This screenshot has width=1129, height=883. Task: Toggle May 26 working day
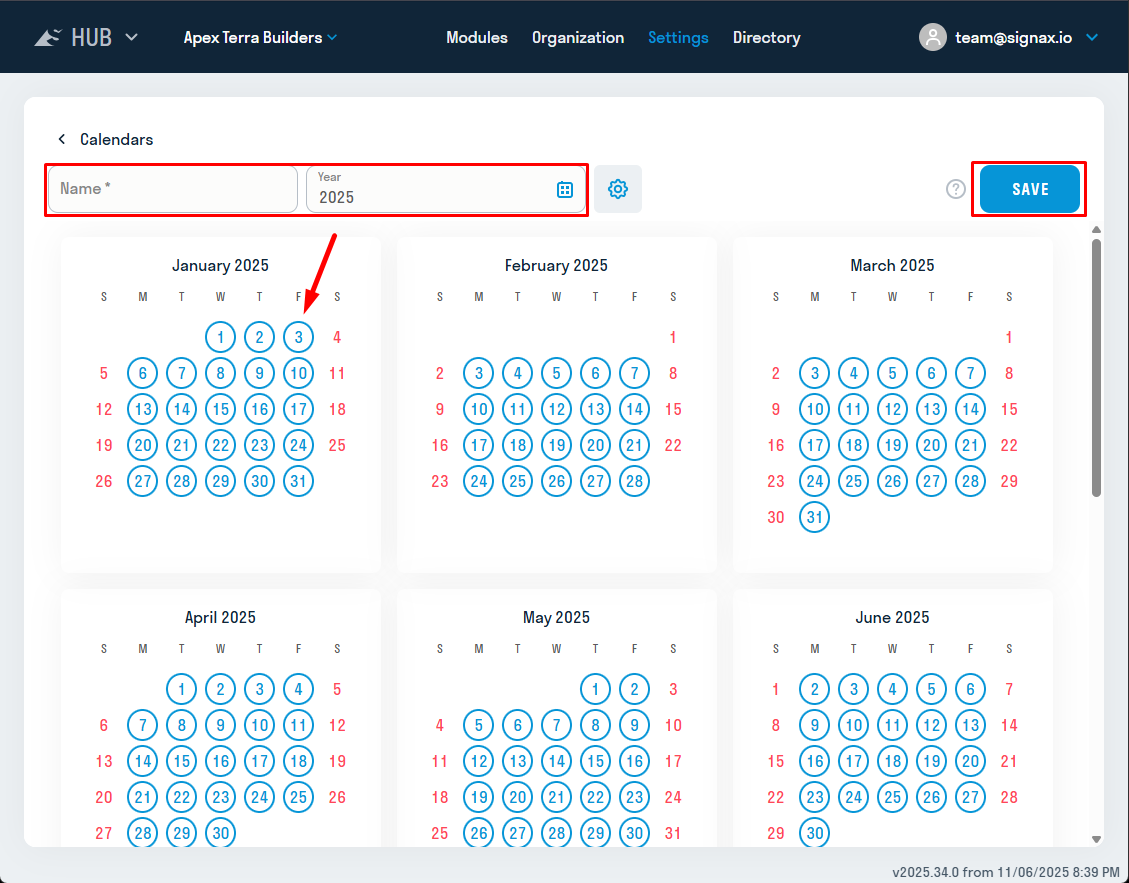(479, 833)
